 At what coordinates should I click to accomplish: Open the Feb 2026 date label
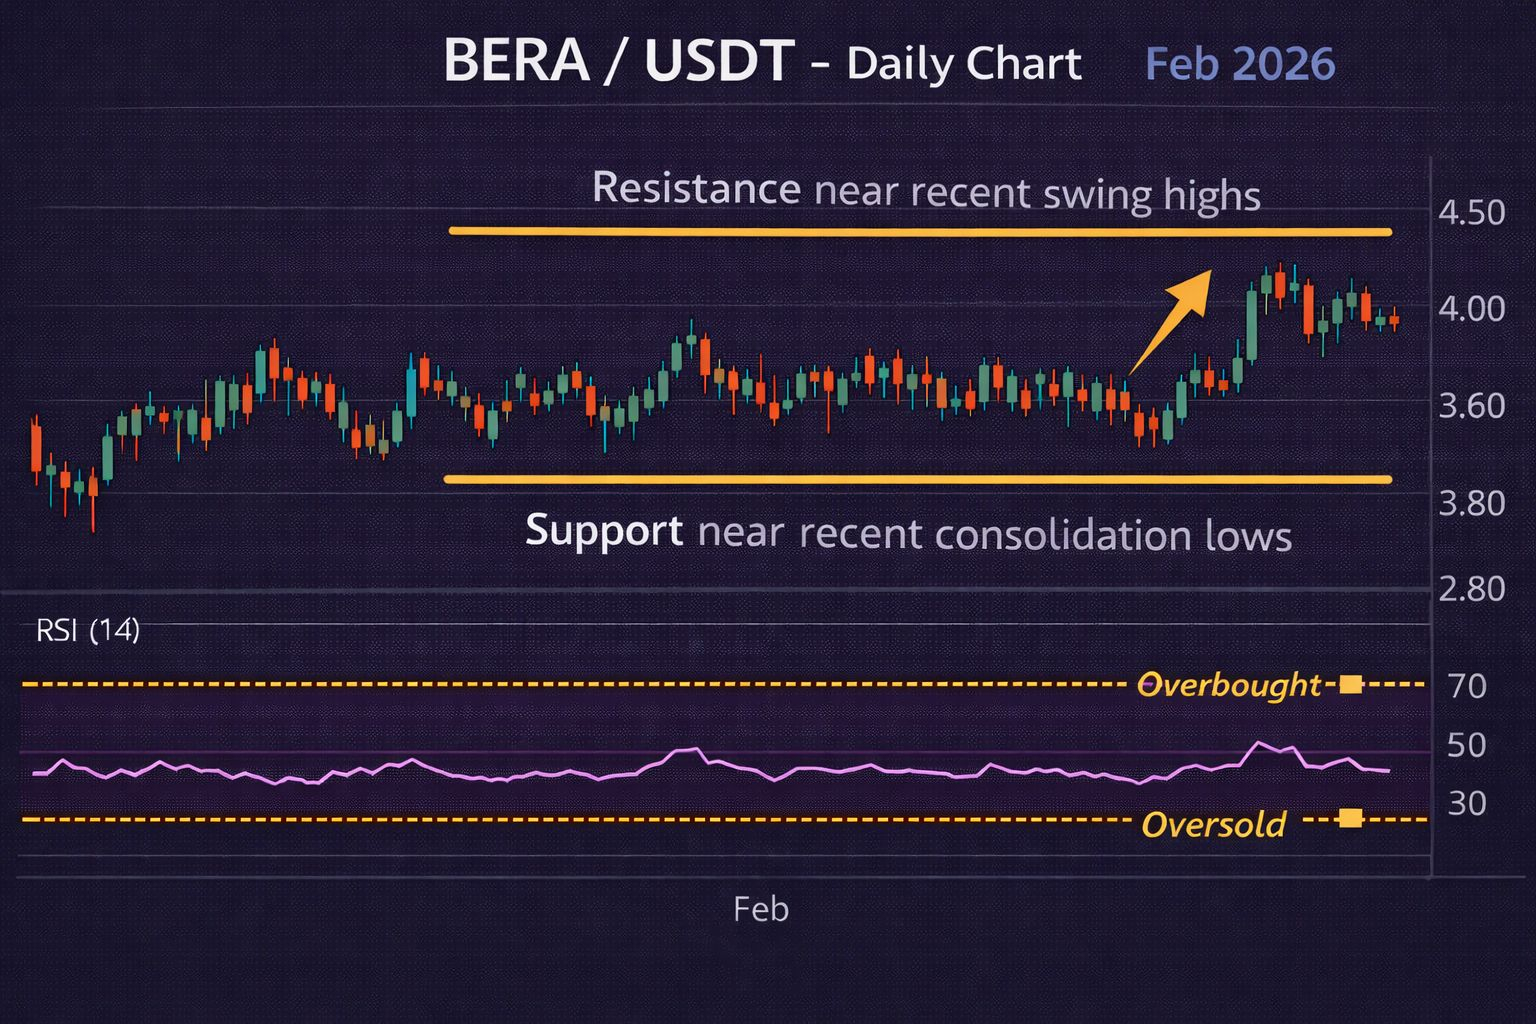tap(1239, 64)
